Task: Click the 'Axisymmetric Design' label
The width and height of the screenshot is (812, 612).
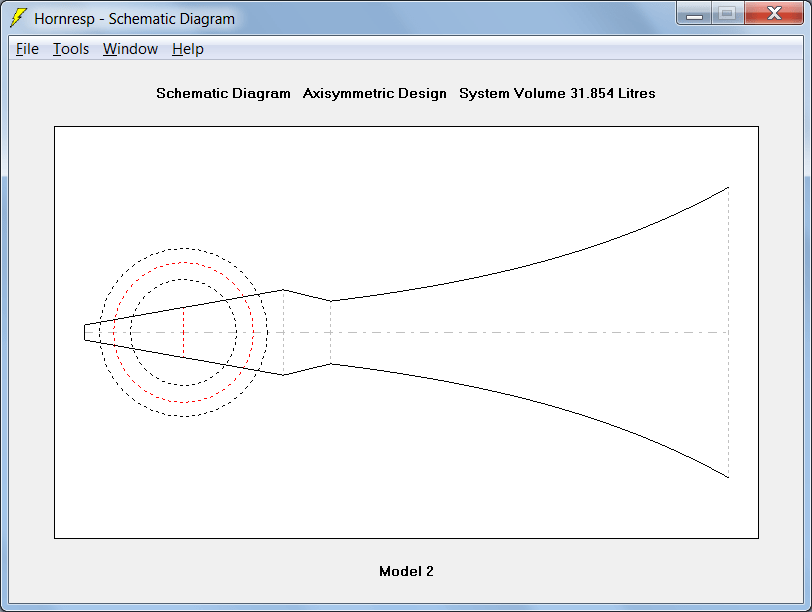Action: tap(374, 93)
